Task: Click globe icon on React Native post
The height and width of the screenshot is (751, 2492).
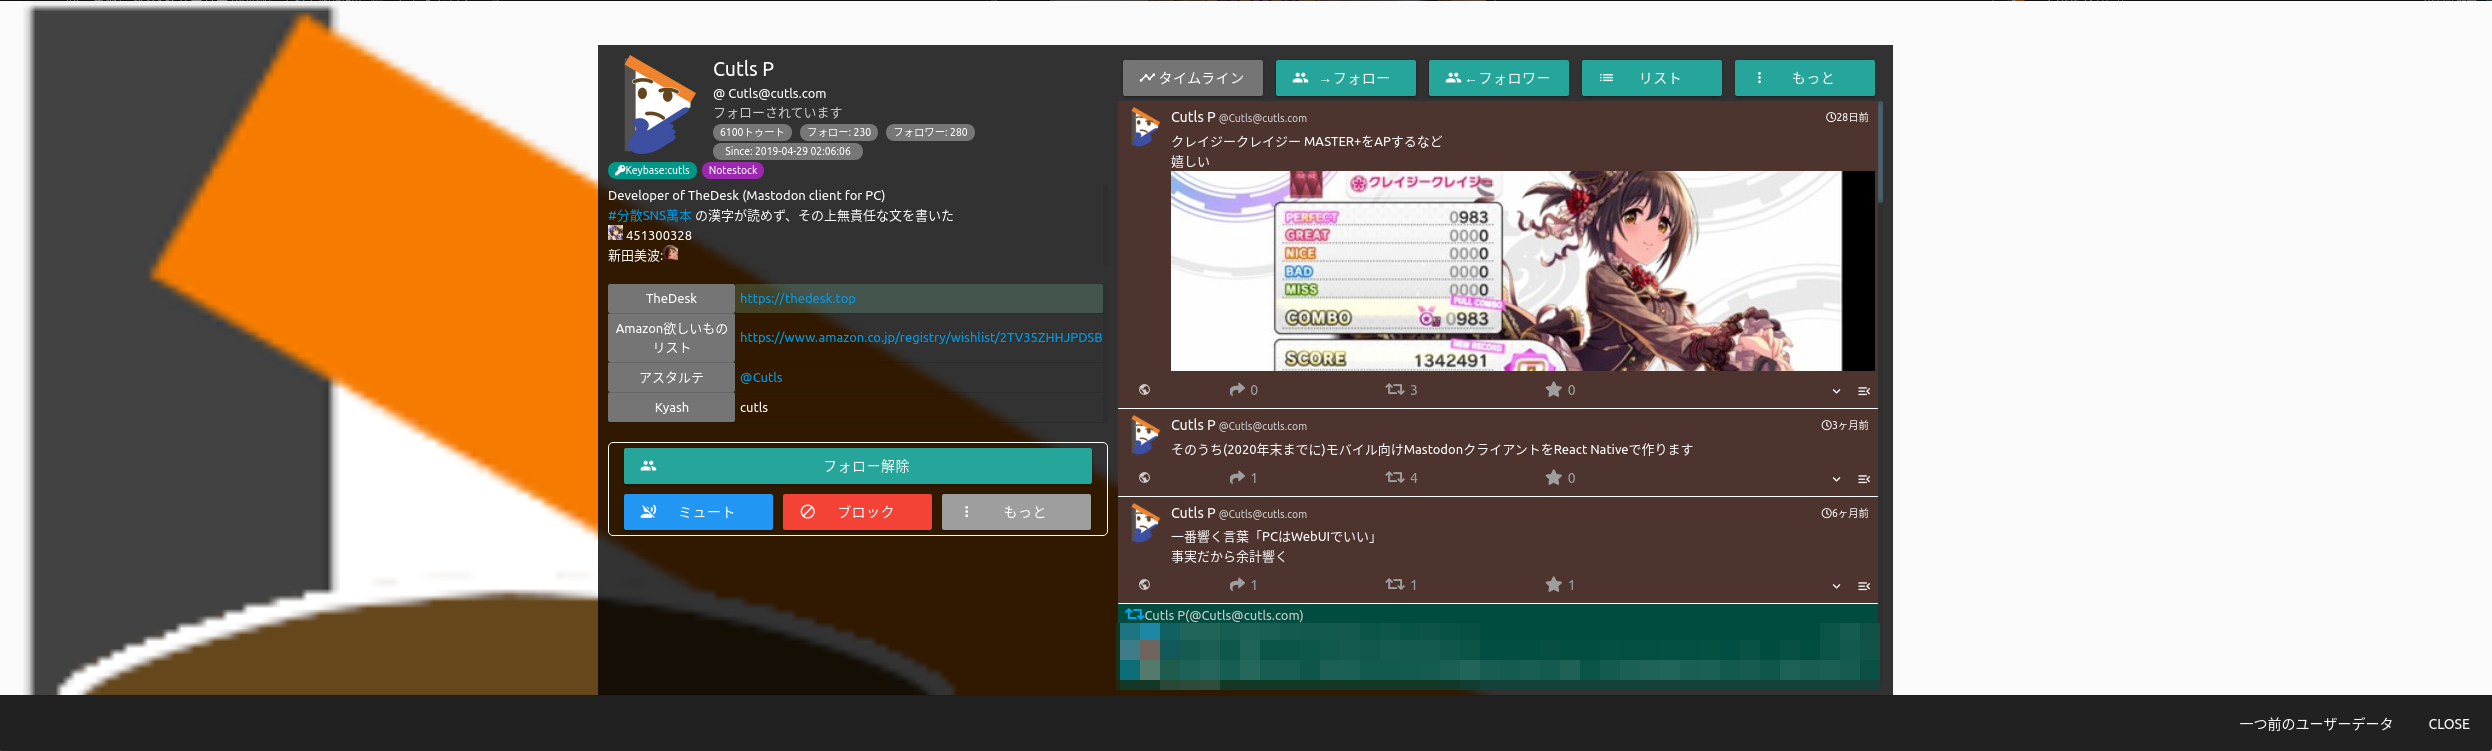Action: [1145, 478]
